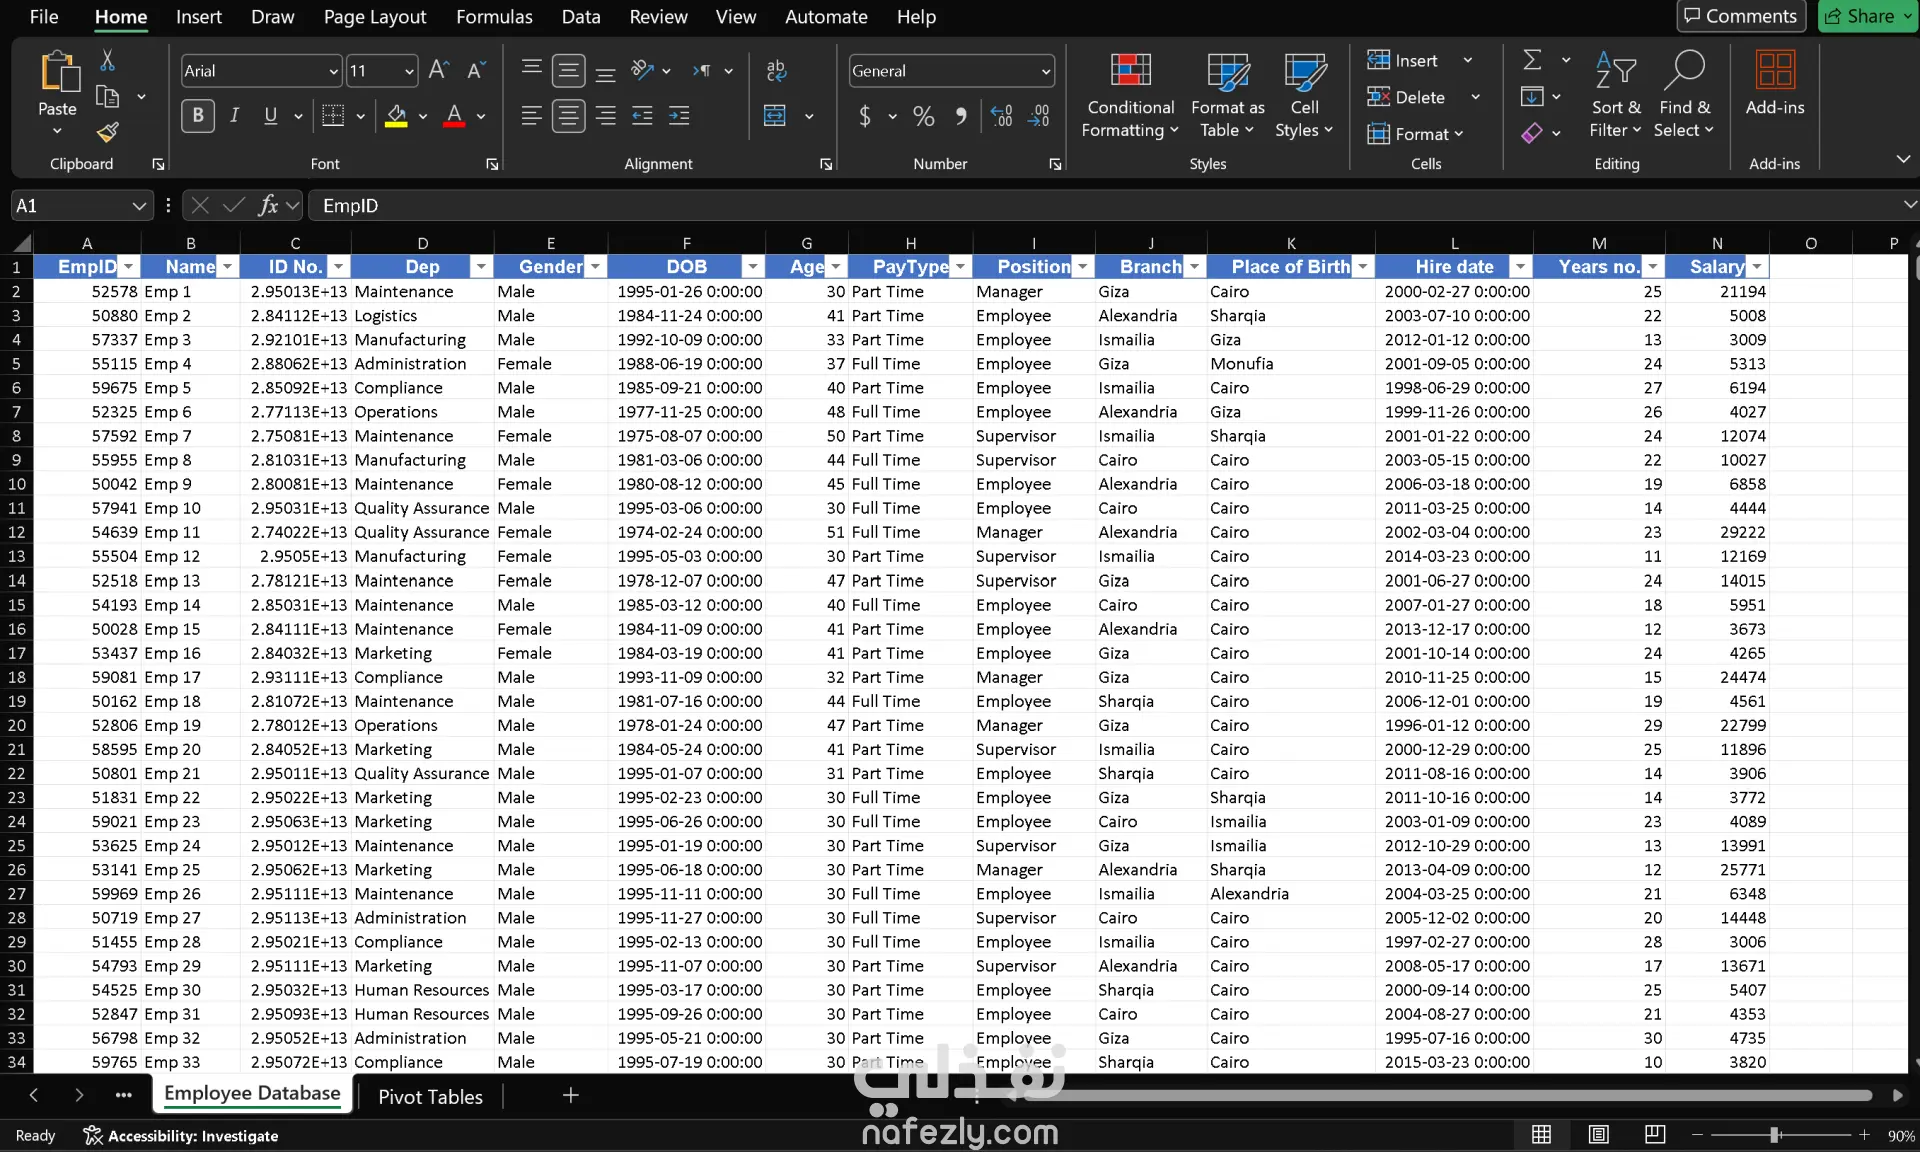1920x1152 pixels.
Task: Expand the Paste options arrow
Action: [57, 131]
